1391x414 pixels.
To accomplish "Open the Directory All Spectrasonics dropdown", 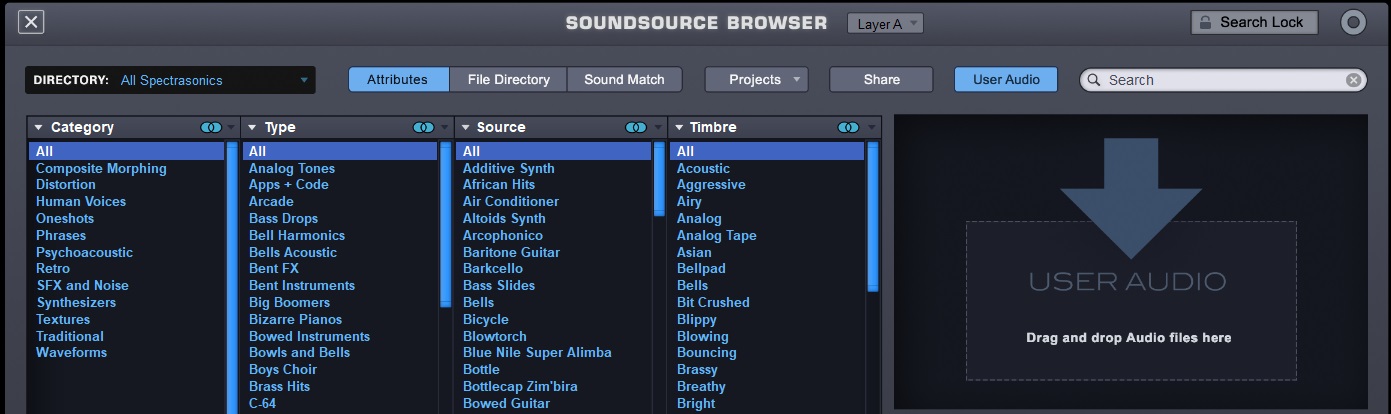I will tap(170, 80).
